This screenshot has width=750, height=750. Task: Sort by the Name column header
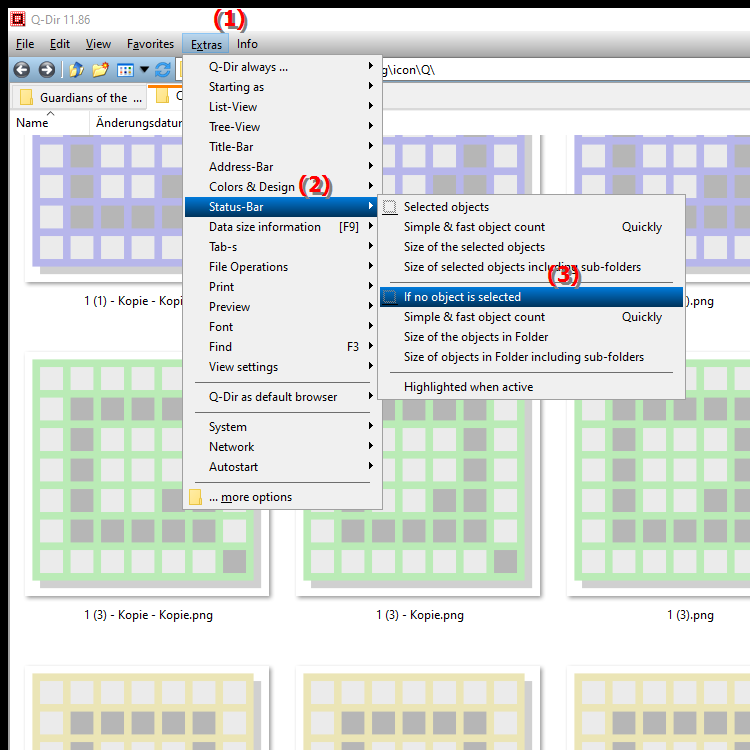50,123
